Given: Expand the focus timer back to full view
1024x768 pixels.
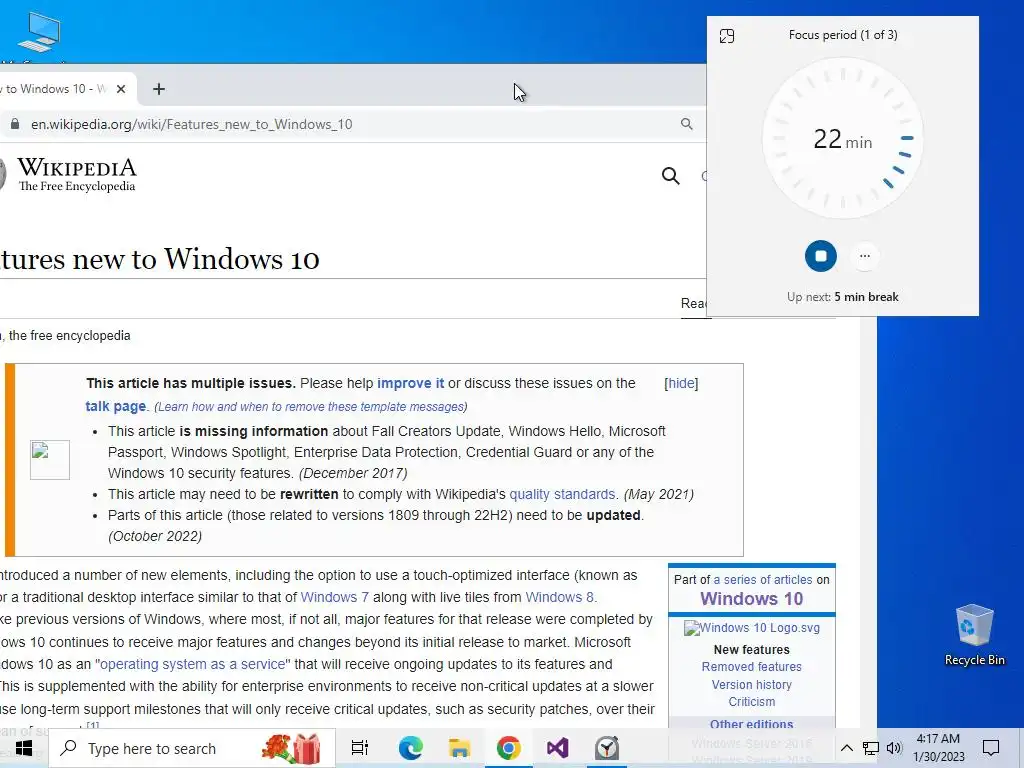Looking at the screenshot, I should (x=727, y=36).
